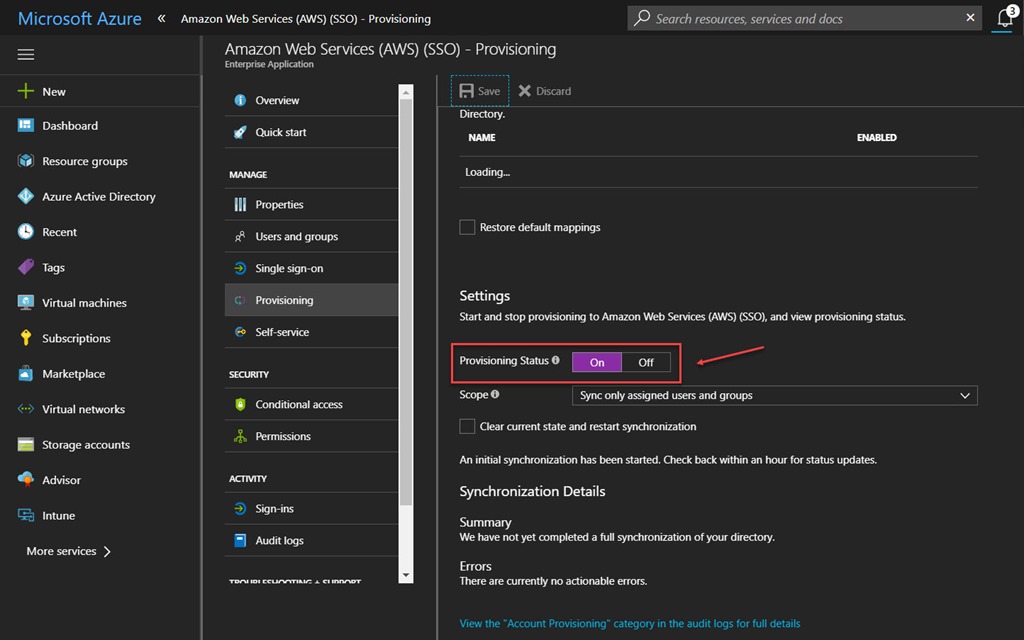The width and height of the screenshot is (1024, 640).
Task: Open Conditional access item
Action: click(x=312, y=404)
